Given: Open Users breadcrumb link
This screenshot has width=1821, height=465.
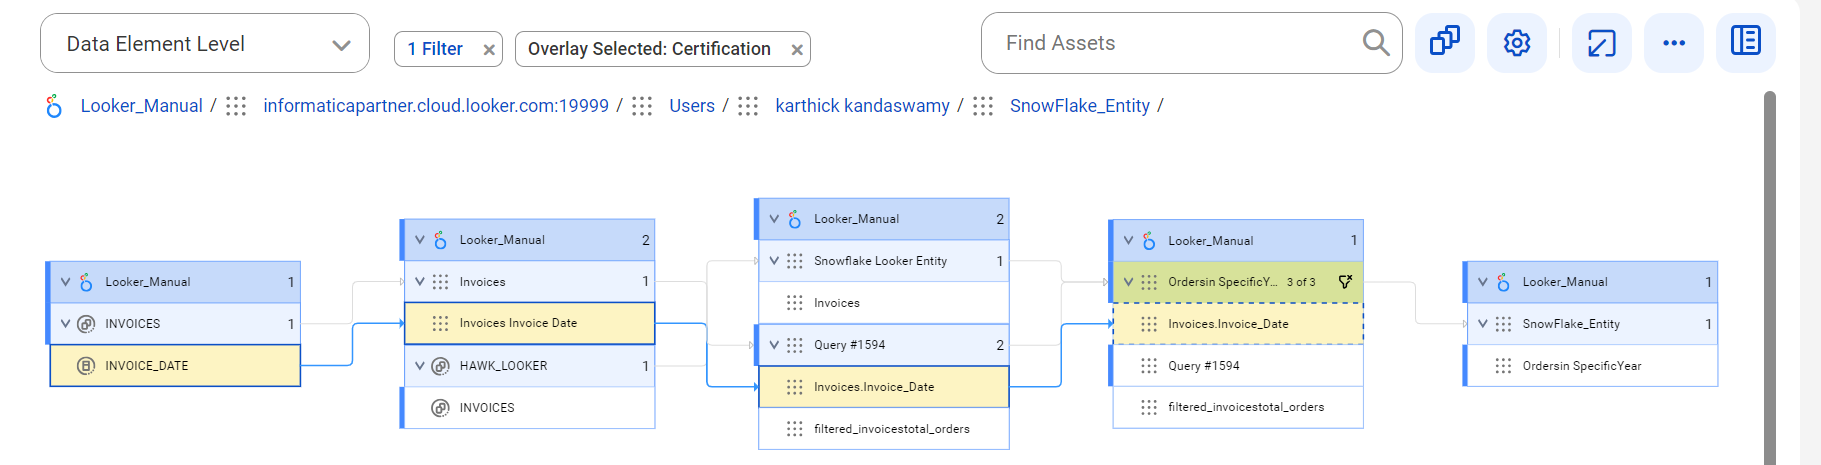Looking at the screenshot, I should click(692, 106).
